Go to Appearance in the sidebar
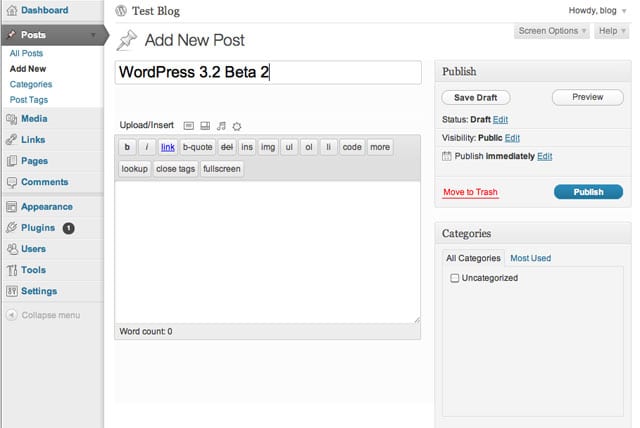 click(x=46, y=207)
